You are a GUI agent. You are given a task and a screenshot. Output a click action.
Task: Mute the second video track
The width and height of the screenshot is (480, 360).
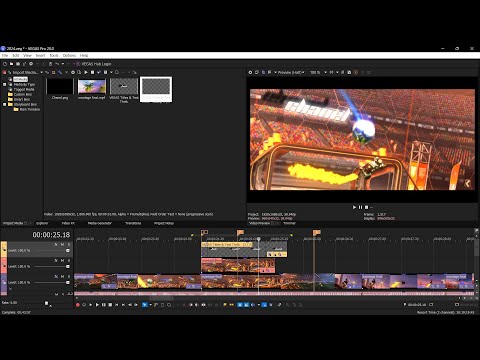(62, 261)
